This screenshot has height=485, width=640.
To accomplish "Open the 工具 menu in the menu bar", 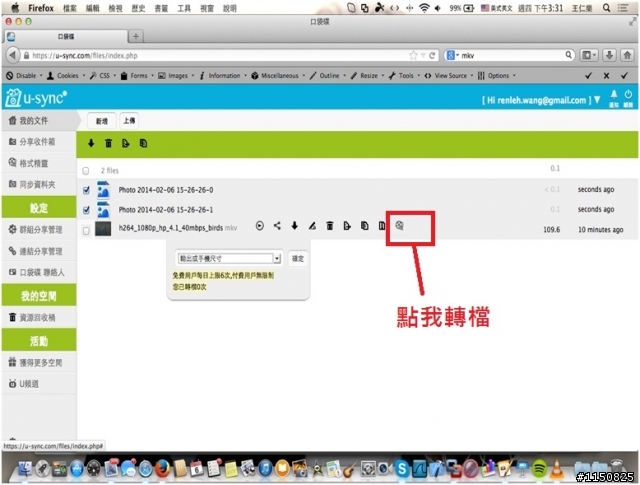I will [184, 8].
